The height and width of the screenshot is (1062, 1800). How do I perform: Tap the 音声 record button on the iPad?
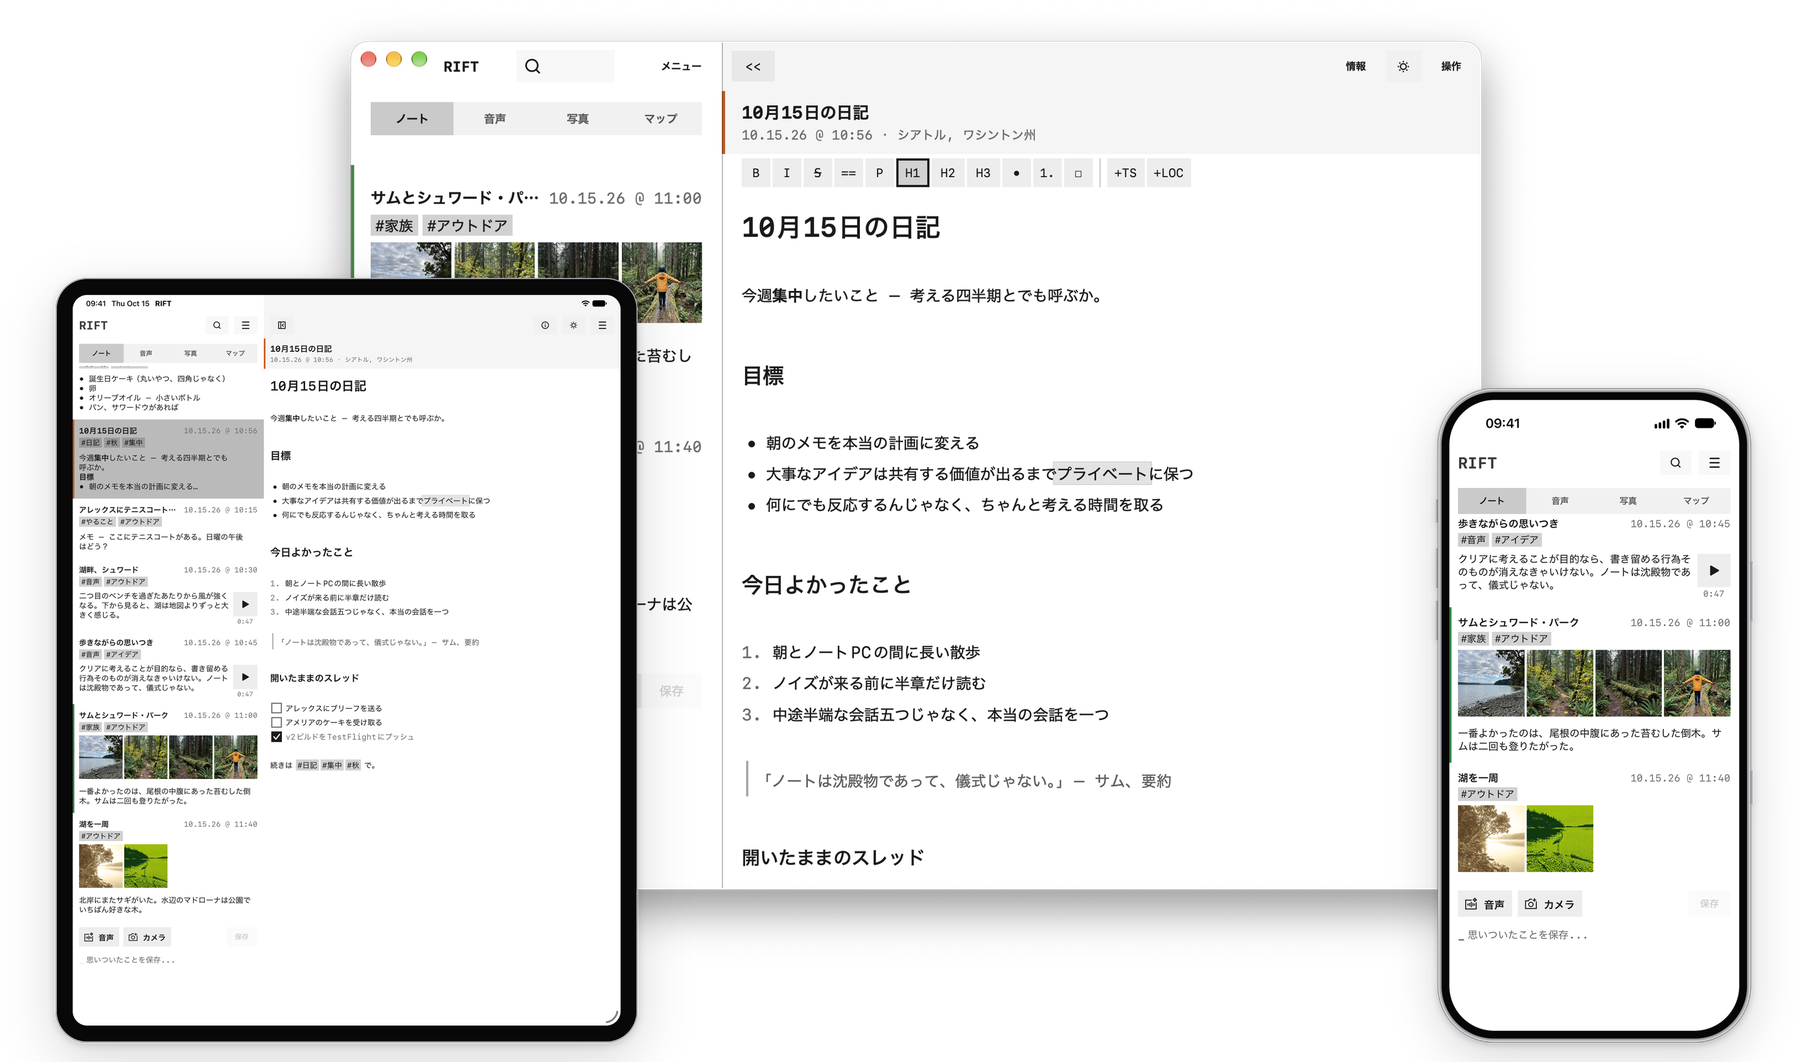(99, 937)
